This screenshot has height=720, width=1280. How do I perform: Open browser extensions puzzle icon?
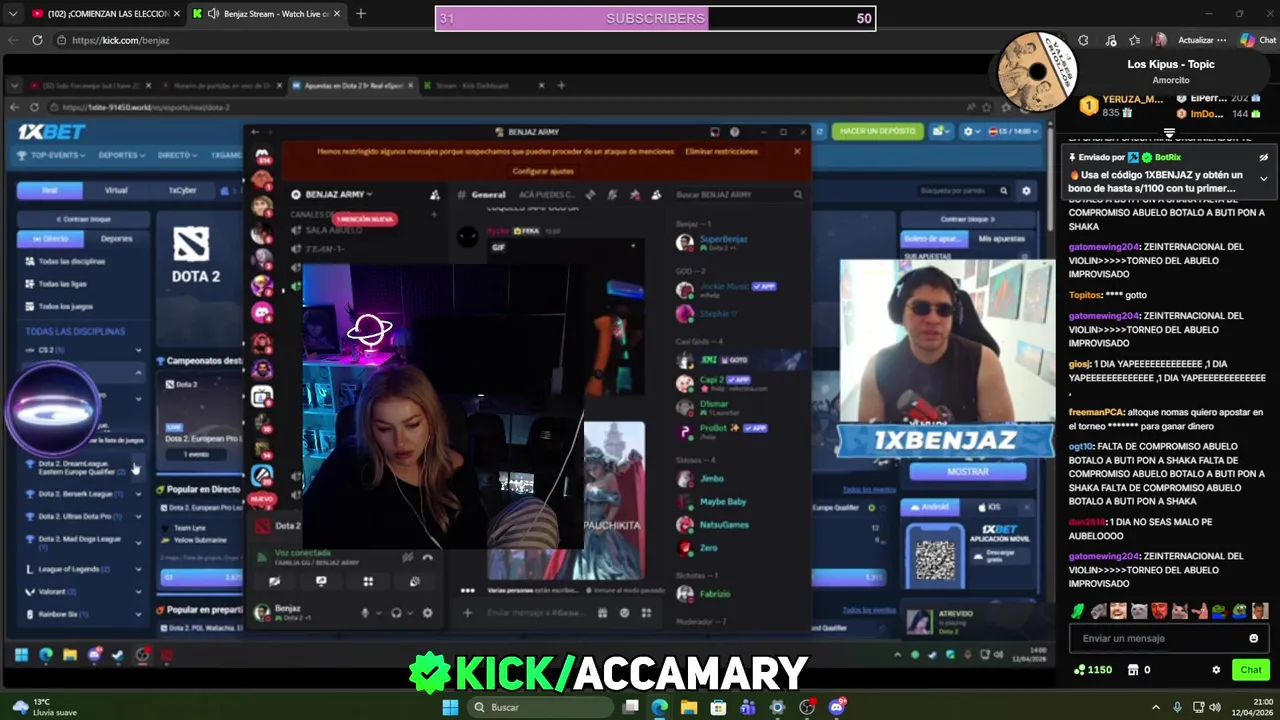tap(1083, 40)
